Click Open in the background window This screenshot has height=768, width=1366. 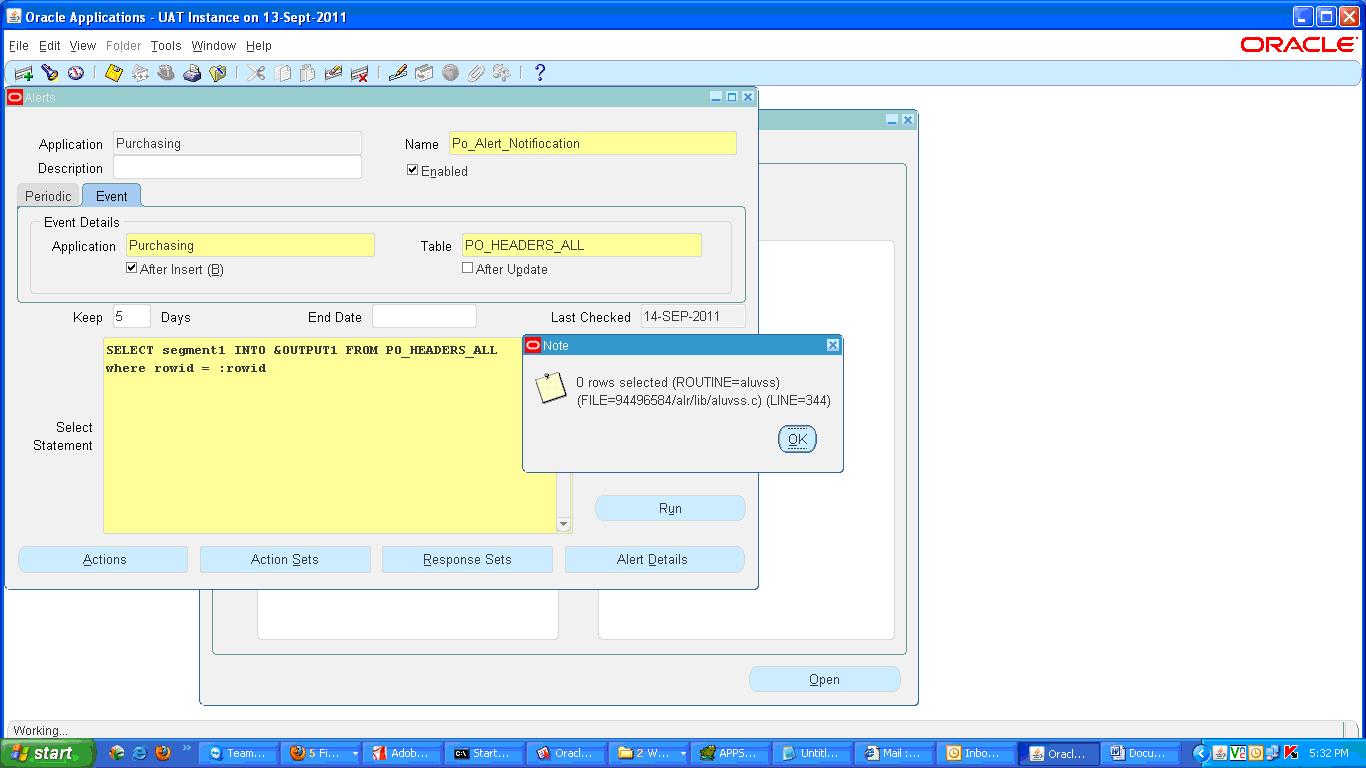tap(824, 679)
